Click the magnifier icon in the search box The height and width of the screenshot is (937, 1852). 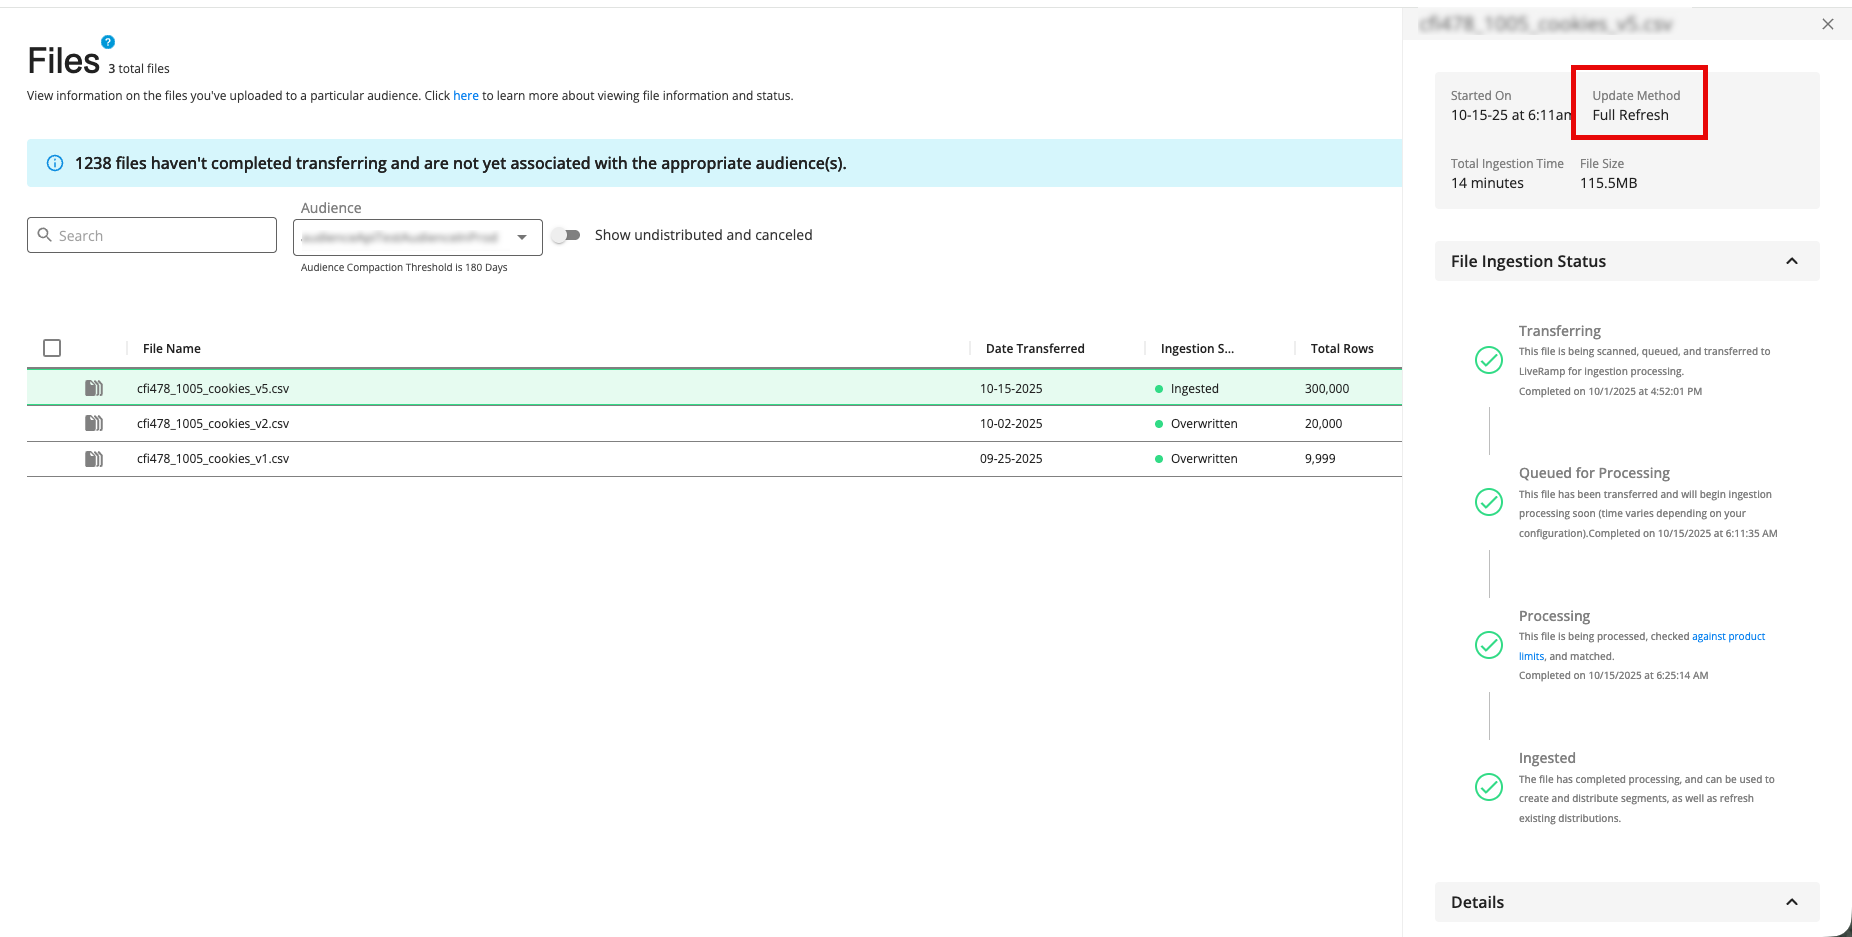pyautogui.click(x=44, y=235)
